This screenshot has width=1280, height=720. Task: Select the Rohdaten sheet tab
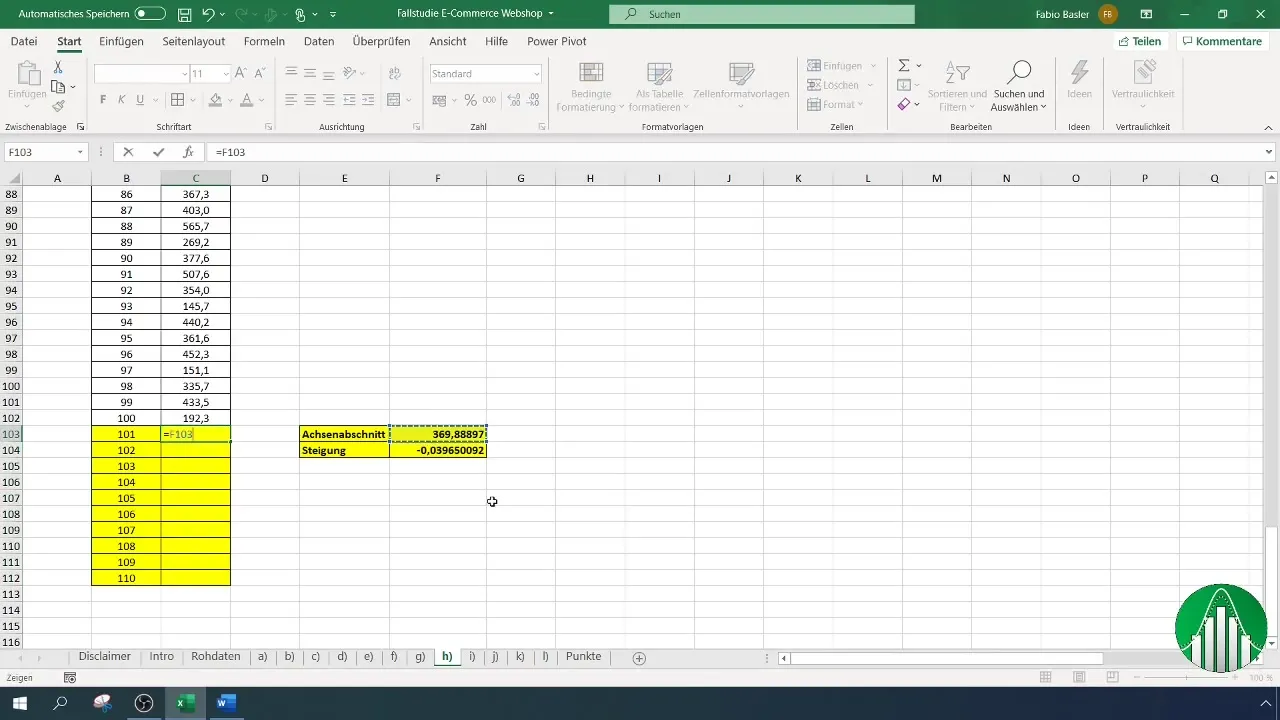(x=216, y=657)
